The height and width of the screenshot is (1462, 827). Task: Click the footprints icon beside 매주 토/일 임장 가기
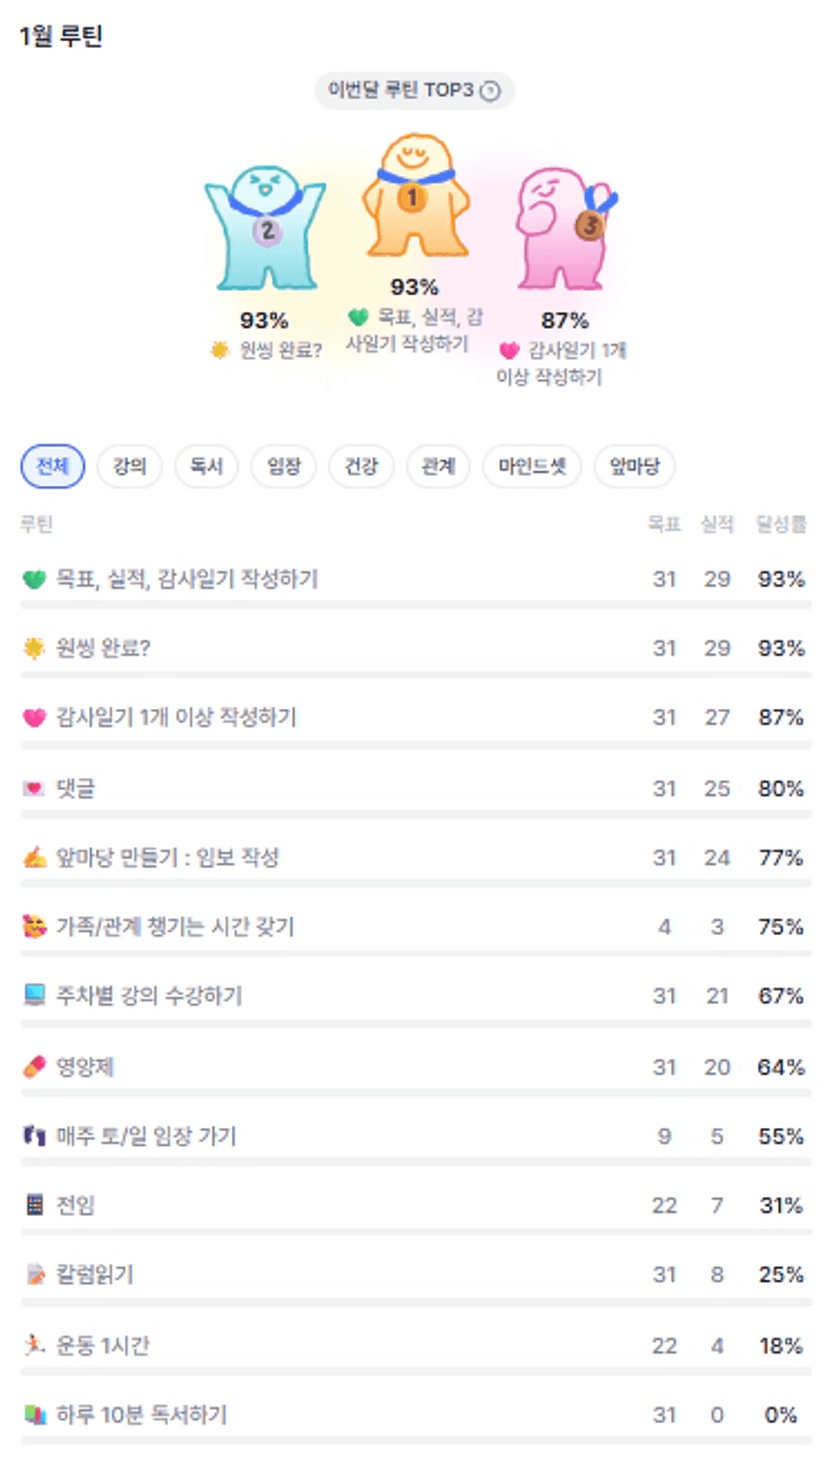[x=34, y=1136]
